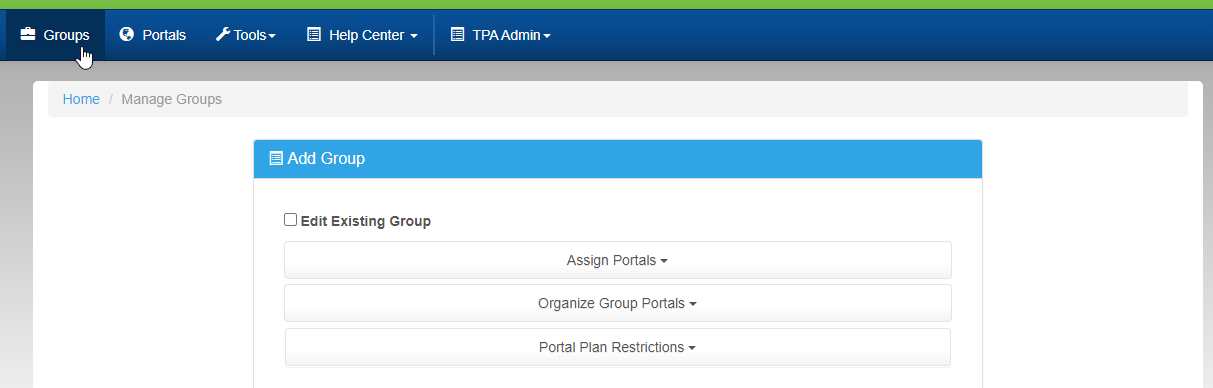Screen dimensions: 1213x388
Task: Click the globe icon beside Portals
Action: pos(127,34)
